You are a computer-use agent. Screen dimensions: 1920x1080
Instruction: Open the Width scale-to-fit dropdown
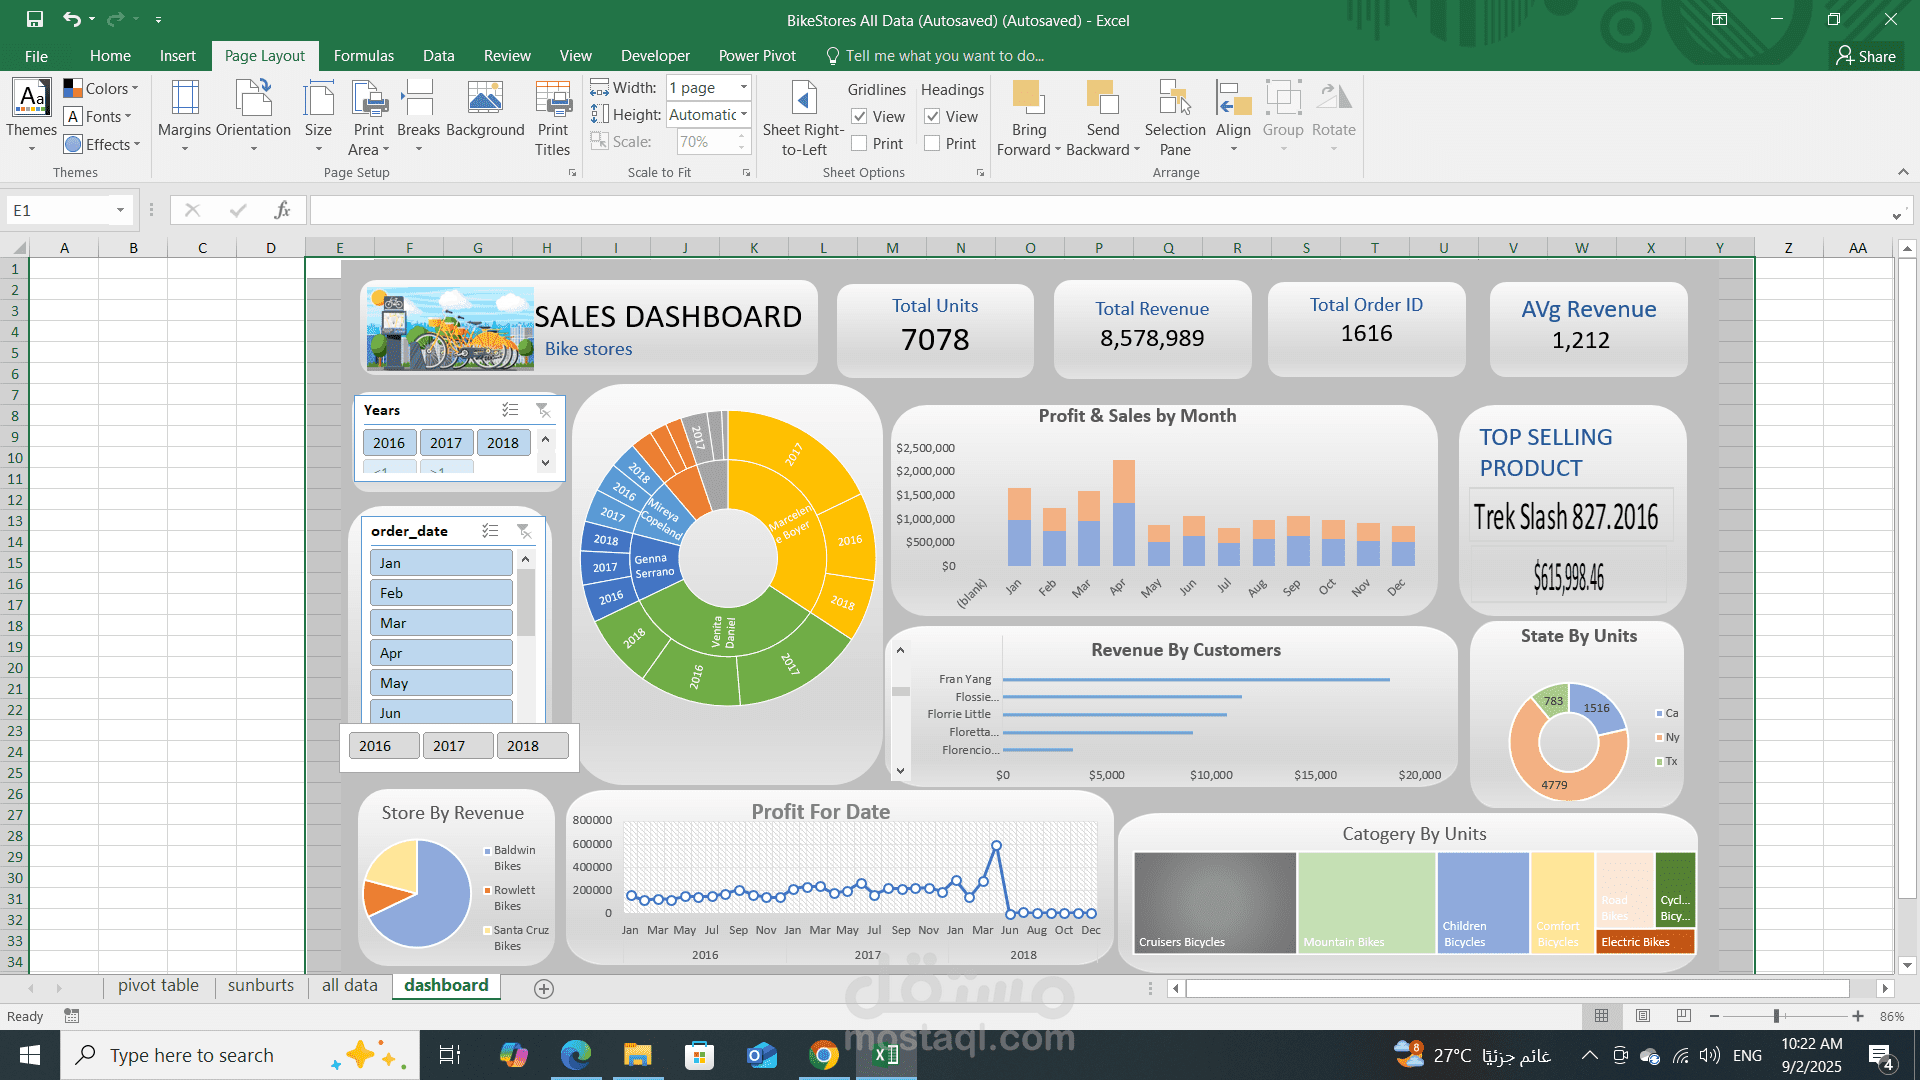tap(743, 88)
